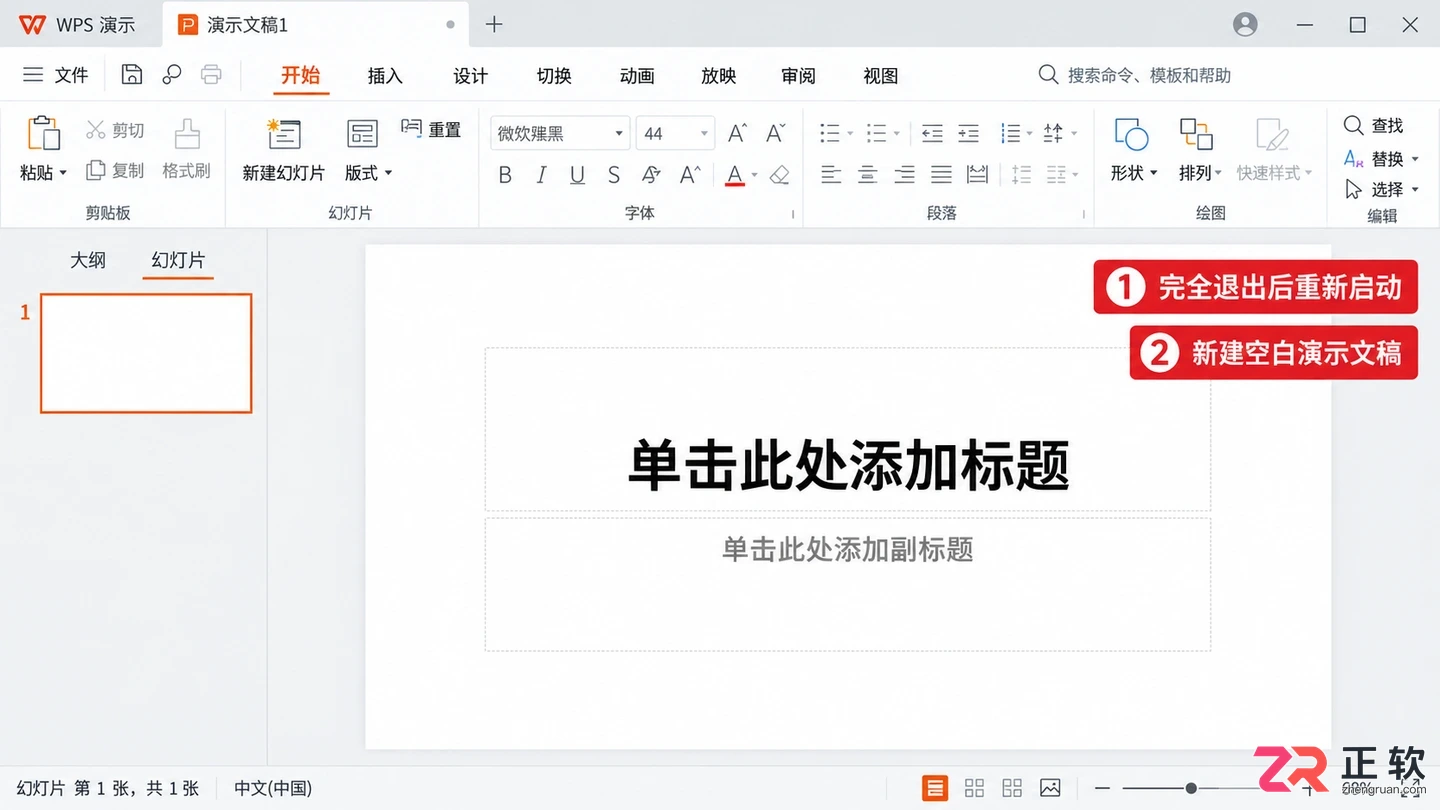
Task: Click the bulleted list icon
Action: (830, 133)
